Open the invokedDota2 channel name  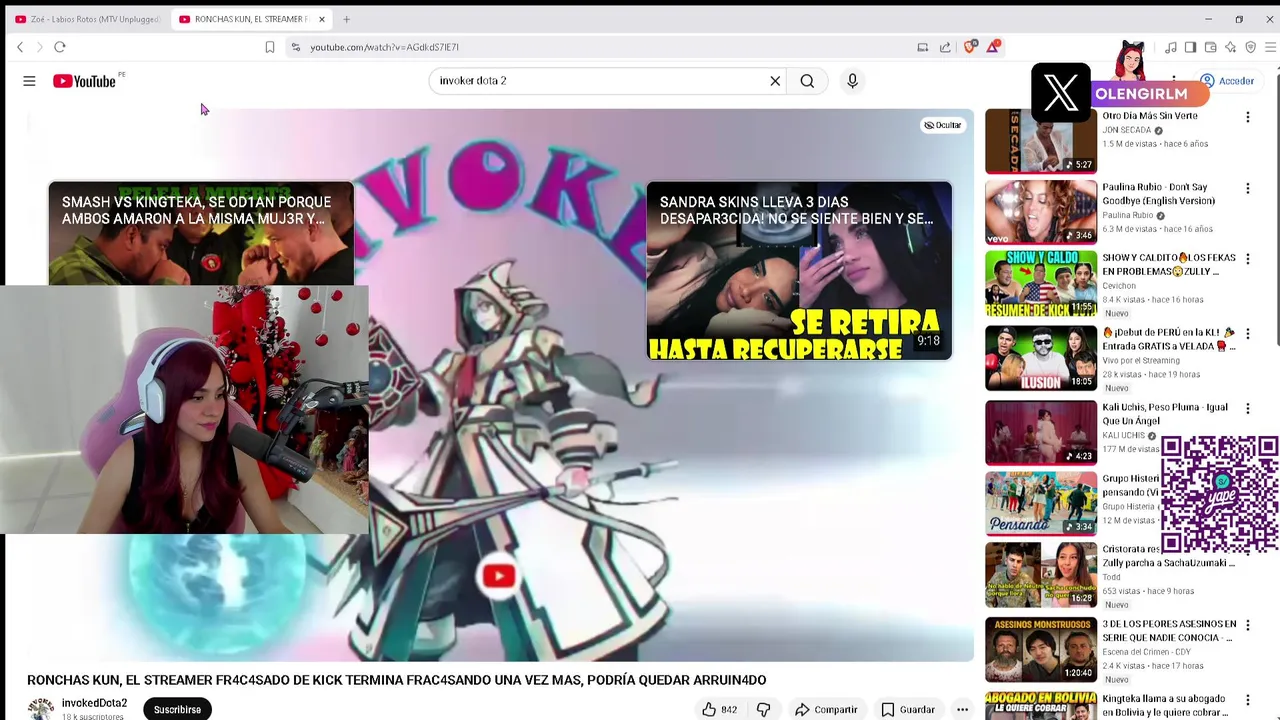94,703
